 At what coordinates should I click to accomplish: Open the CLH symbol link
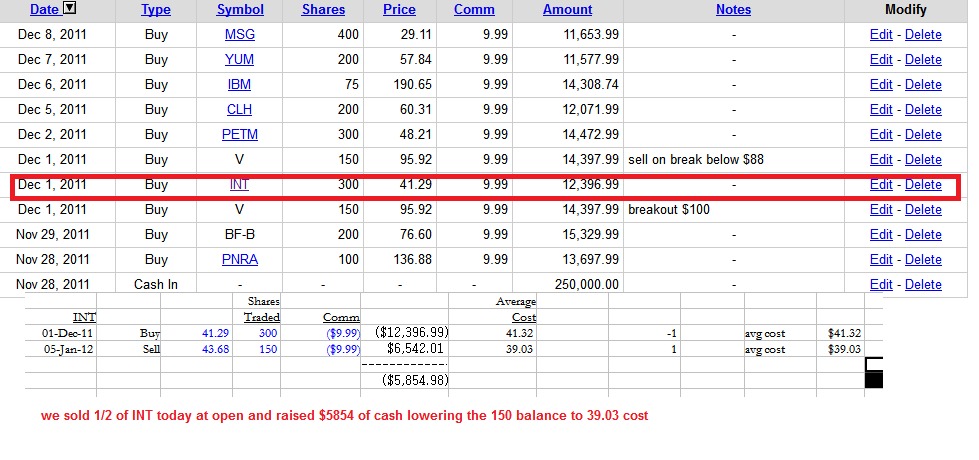[240, 110]
